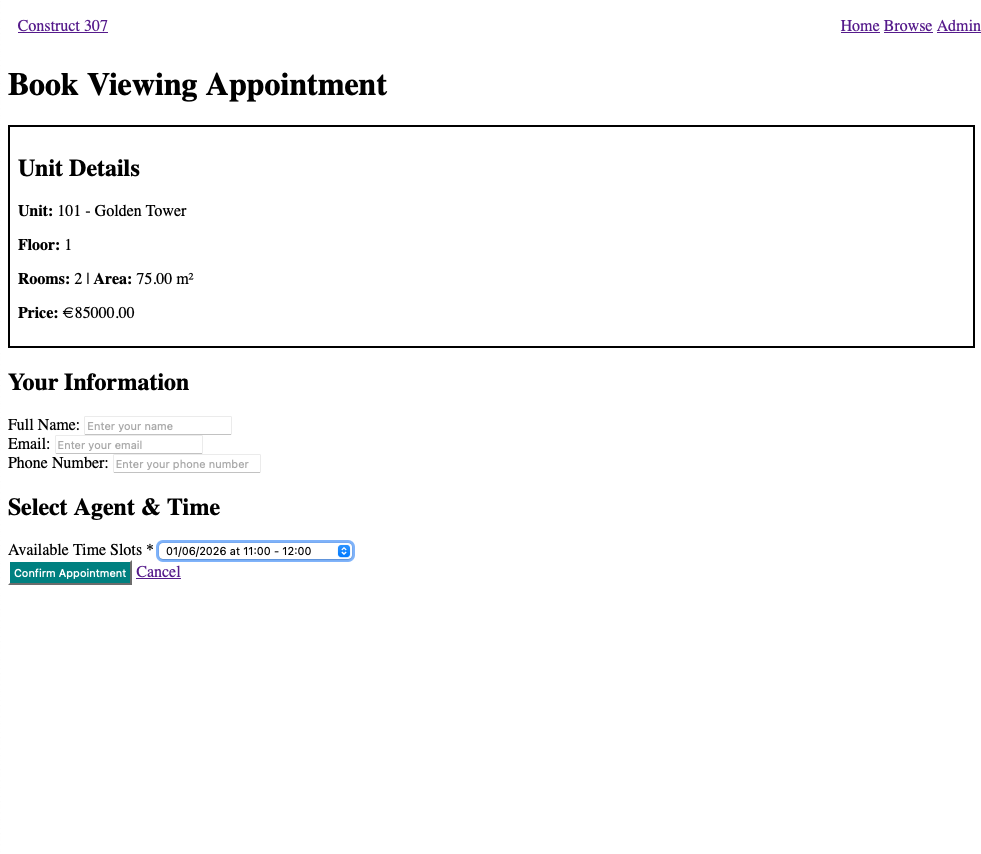Image resolution: width=981 pixels, height=854 pixels.
Task: Click the 'Email:' label text
Action: (x=29, y=444)
